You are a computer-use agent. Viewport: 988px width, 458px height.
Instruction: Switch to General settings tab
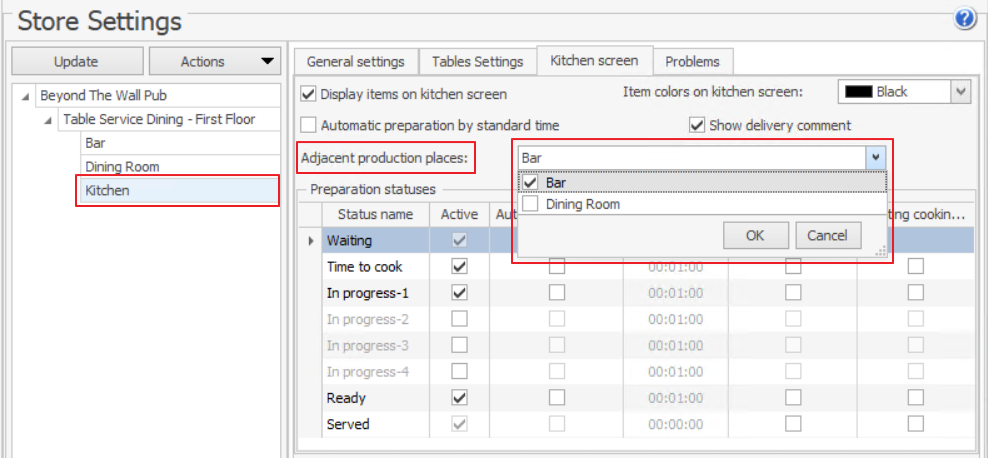[355, 62]
